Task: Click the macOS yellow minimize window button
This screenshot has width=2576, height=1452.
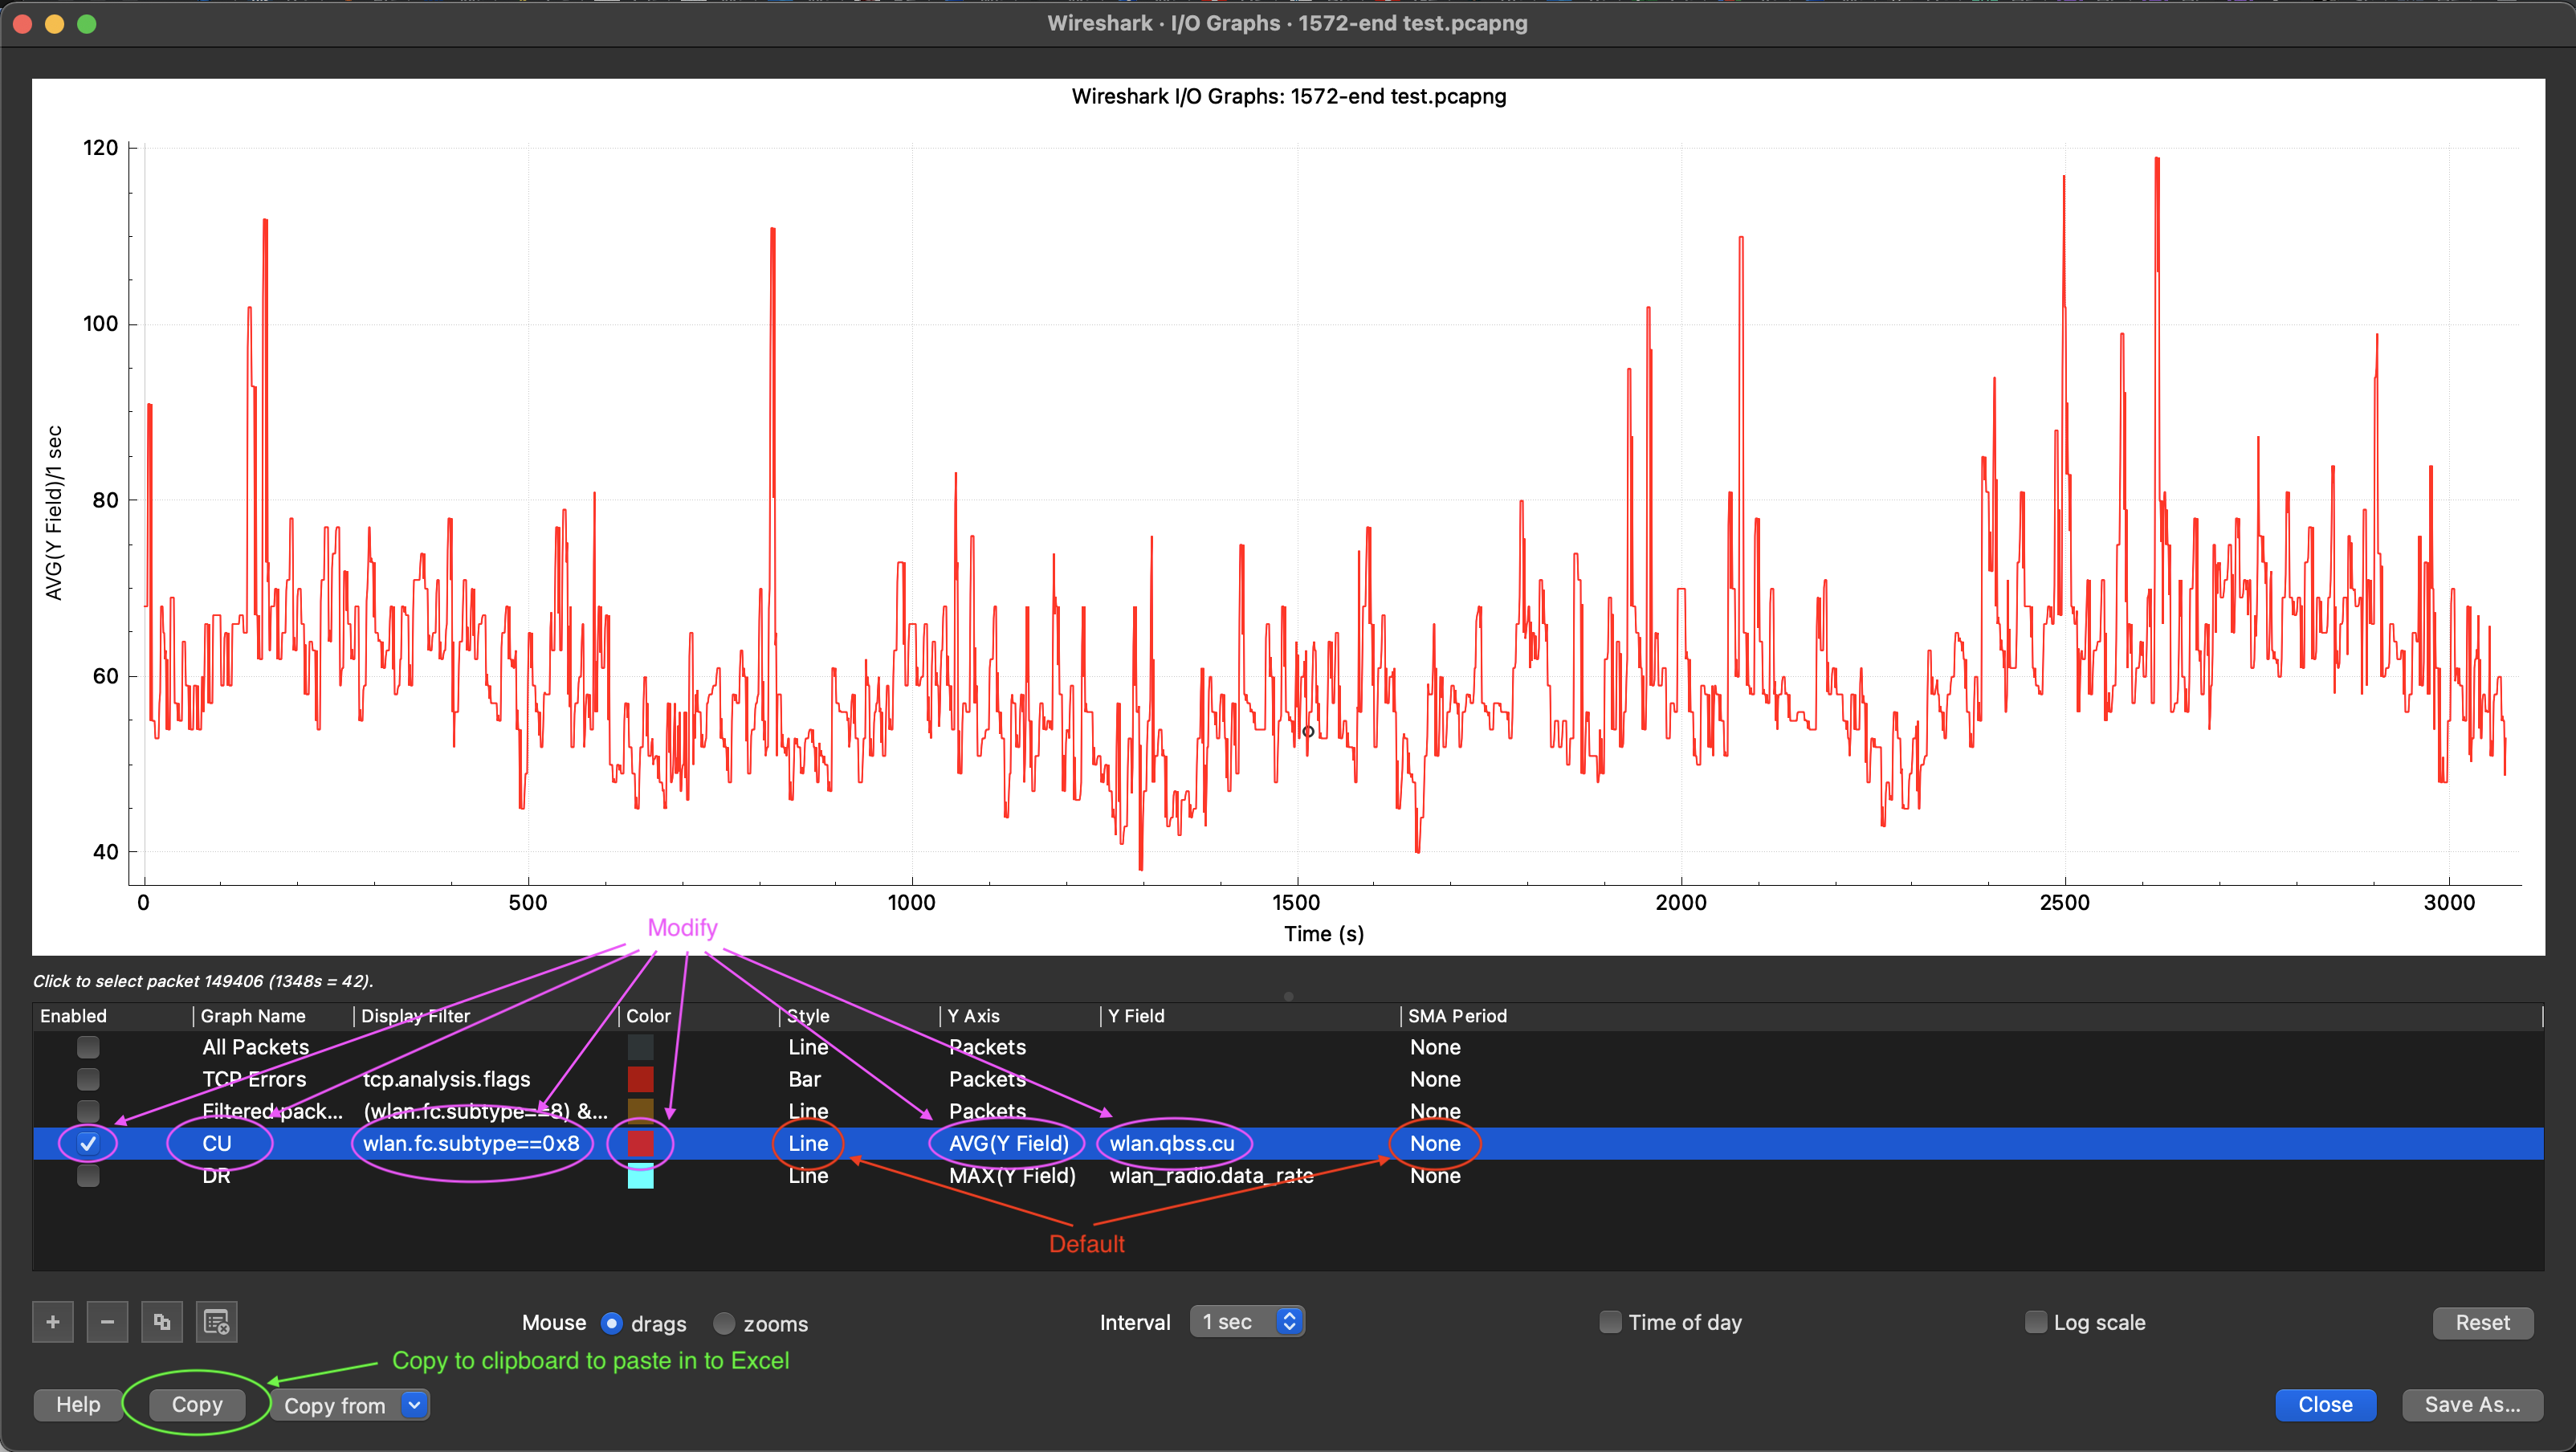Action: [x=55, y=23]
